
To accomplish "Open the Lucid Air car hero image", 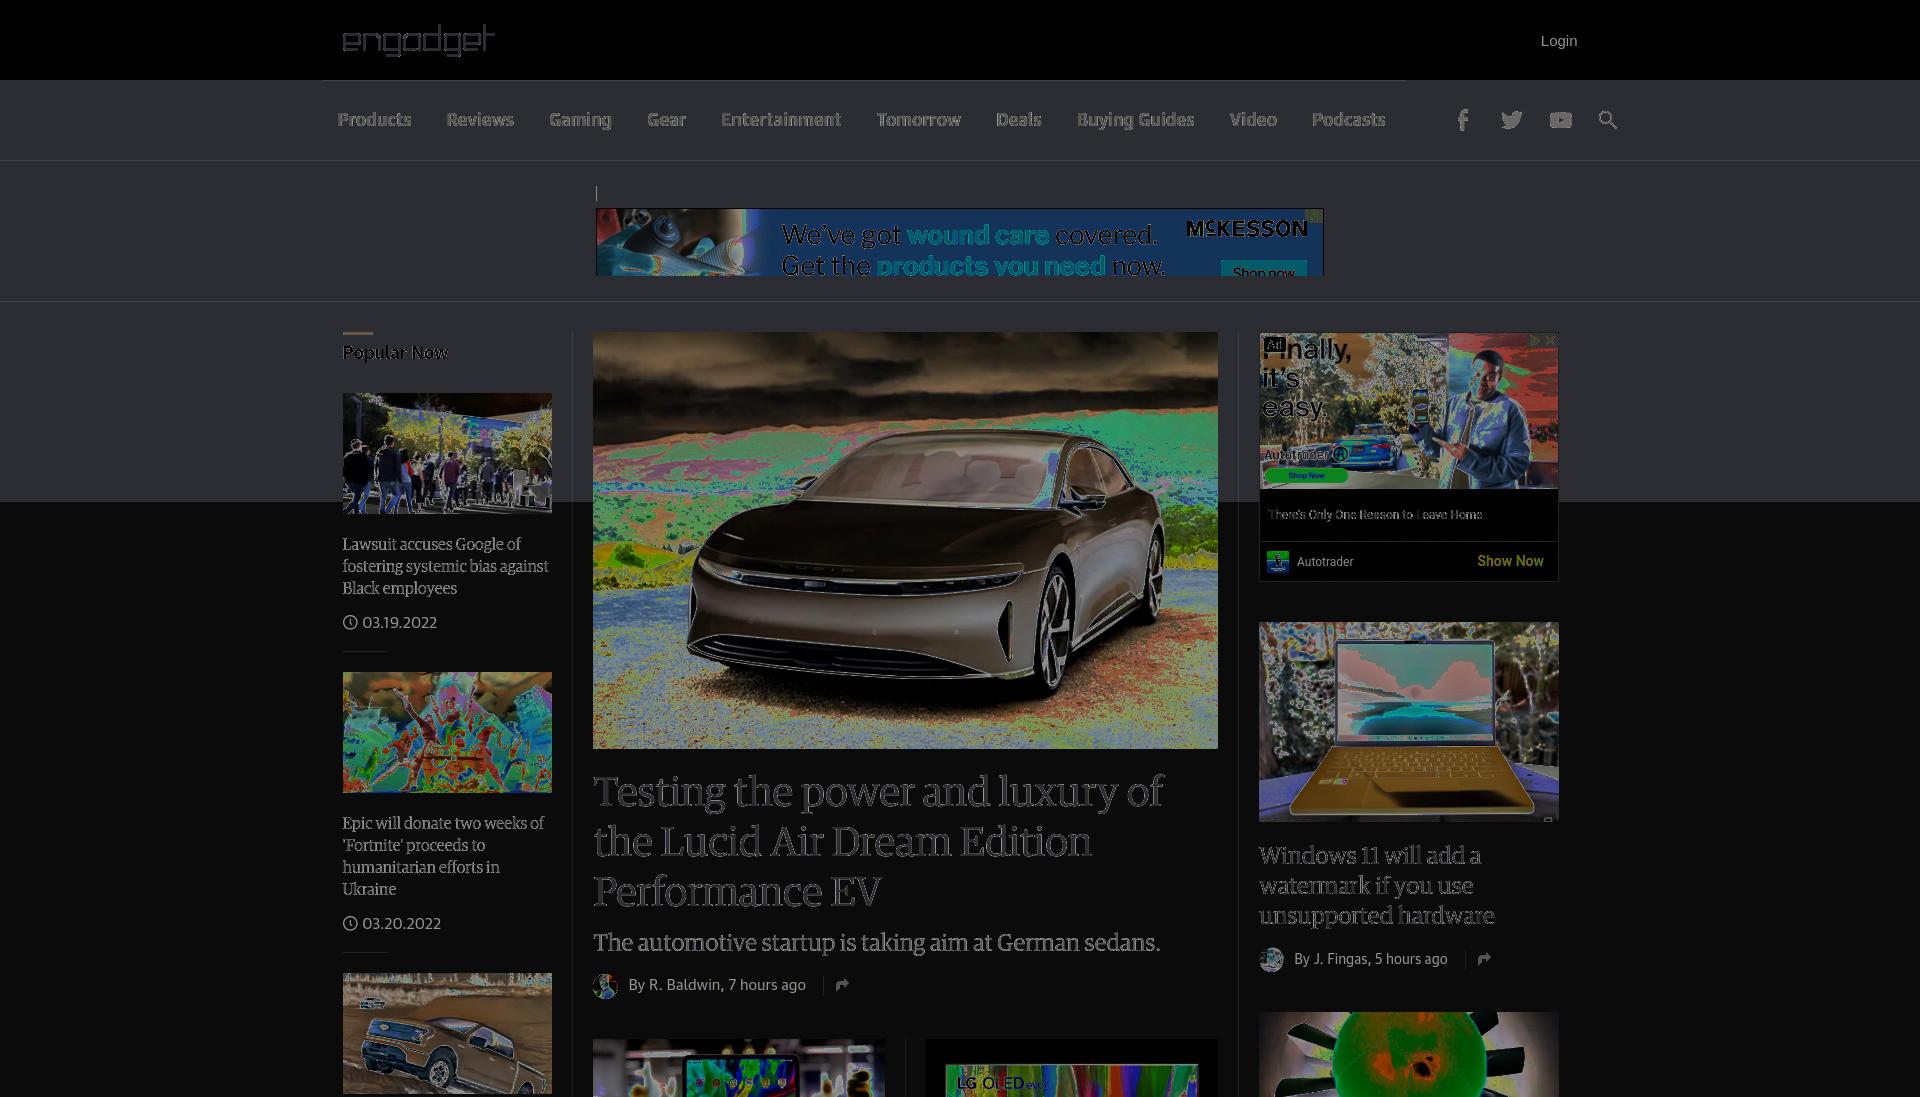I will coord(905,540).
